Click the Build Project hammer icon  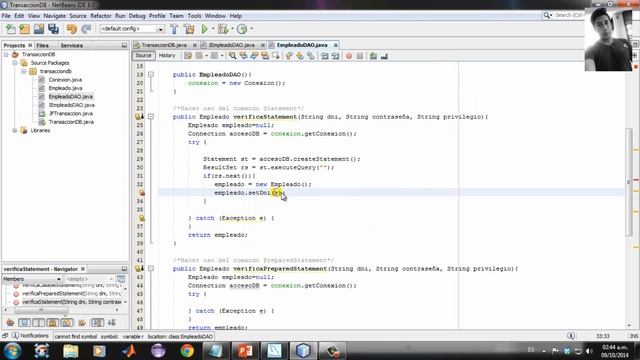(174, 29)
